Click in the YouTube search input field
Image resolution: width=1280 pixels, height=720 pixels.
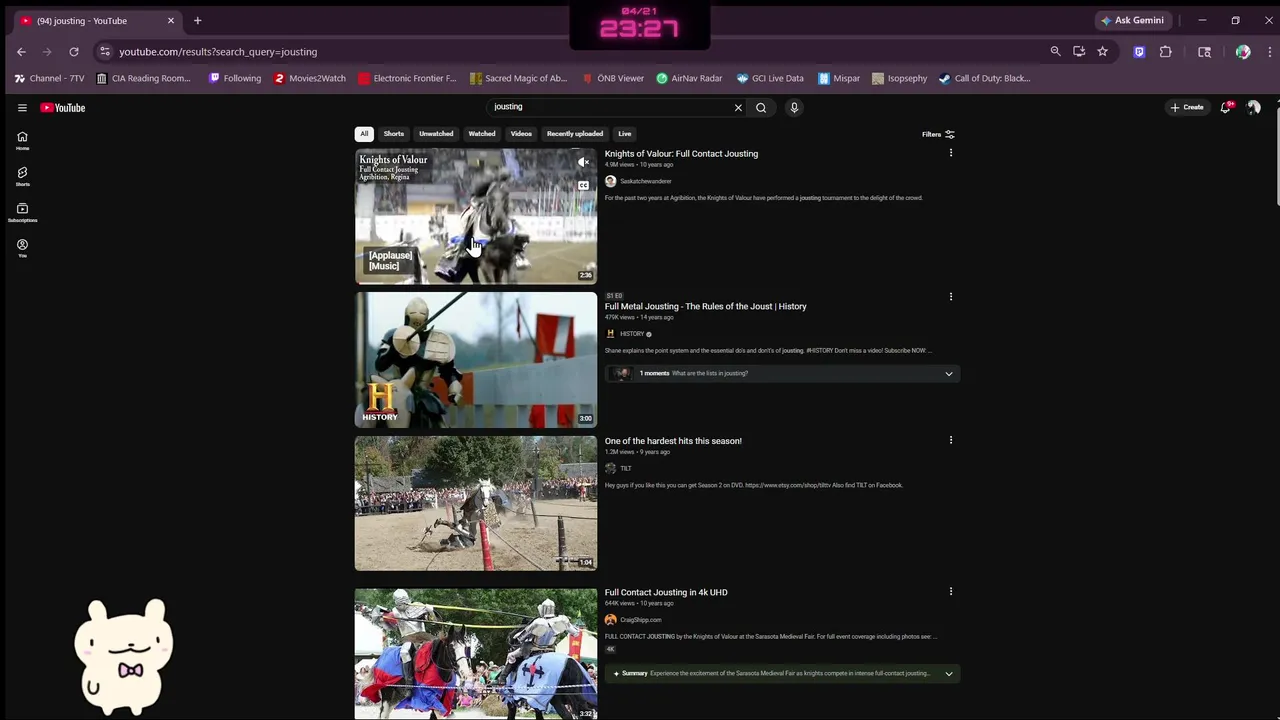coord(610,107)
